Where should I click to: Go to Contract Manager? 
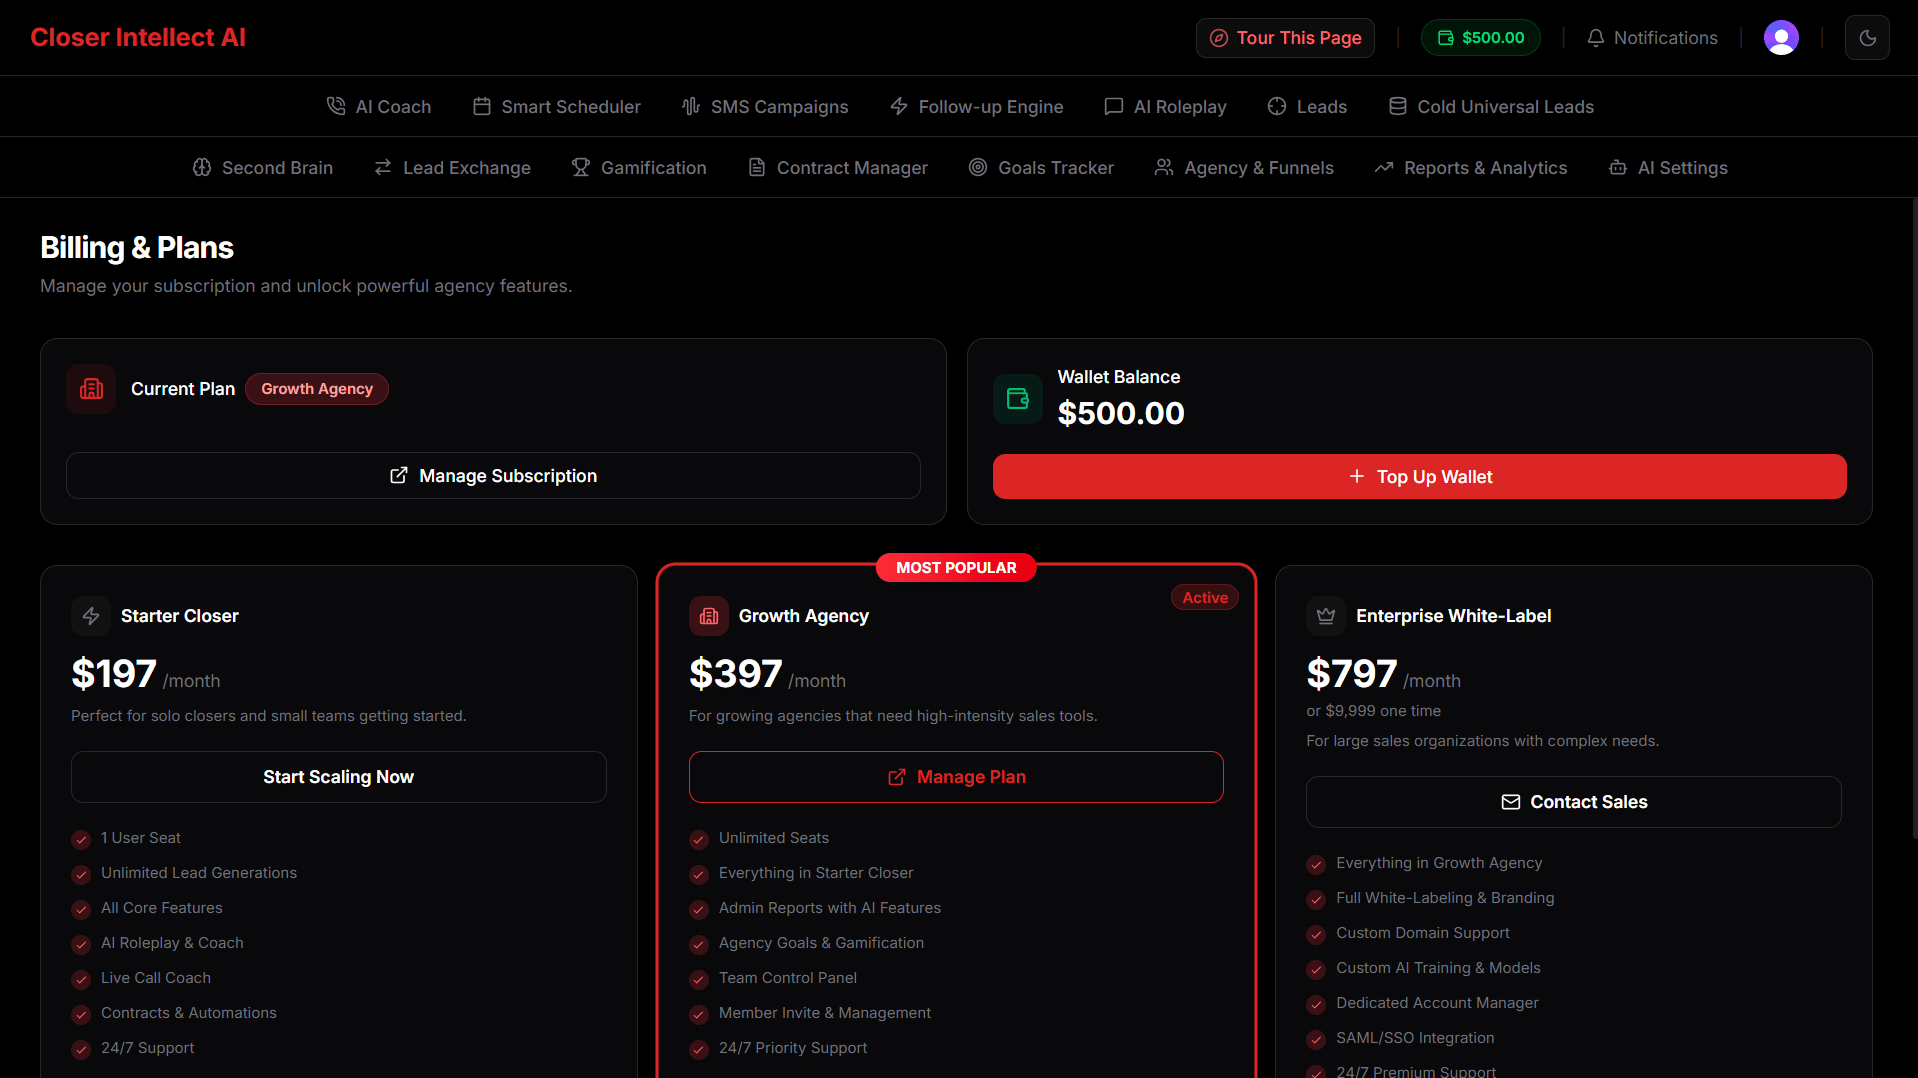tap(838, 167)
